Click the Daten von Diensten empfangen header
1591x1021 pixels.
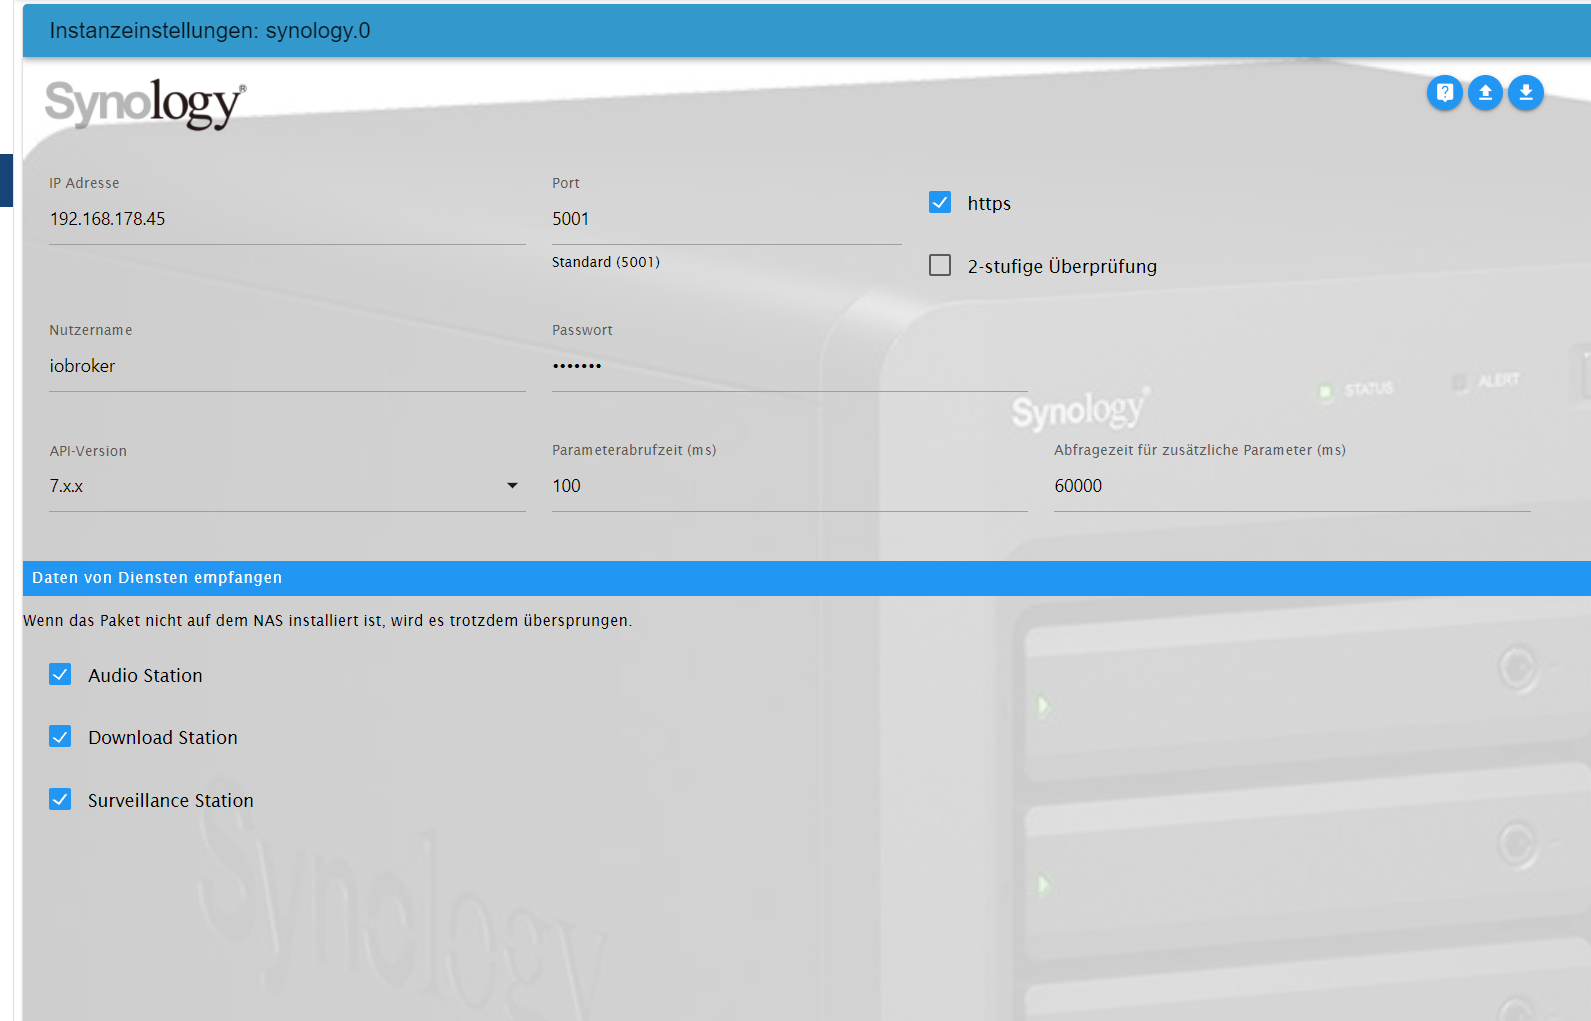806,578
